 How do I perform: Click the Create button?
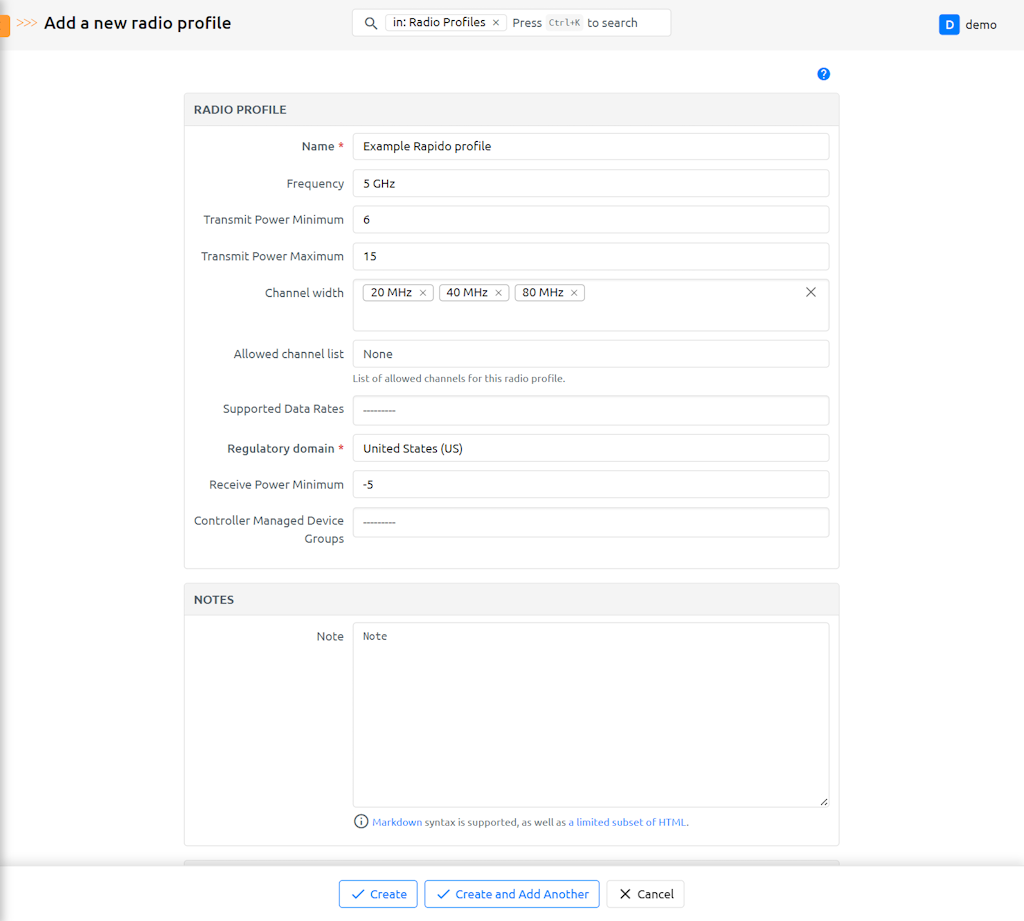[378, 894]
